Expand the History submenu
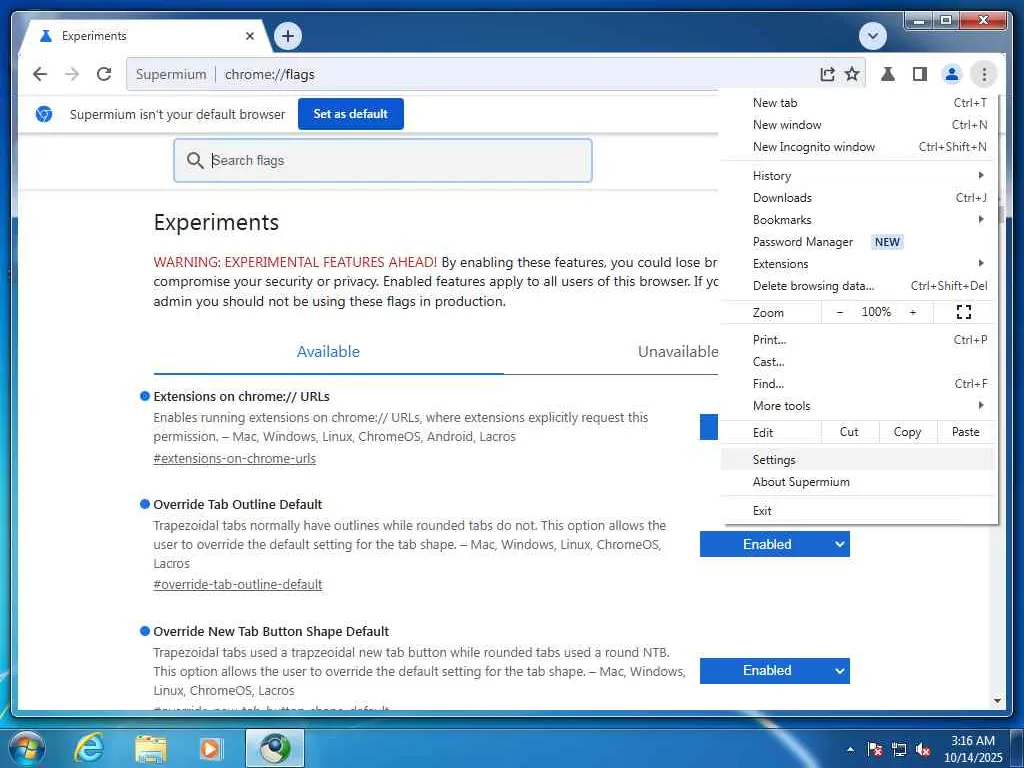The height and width of the screenshot is (768, 1024). click(x=859, y=176)
